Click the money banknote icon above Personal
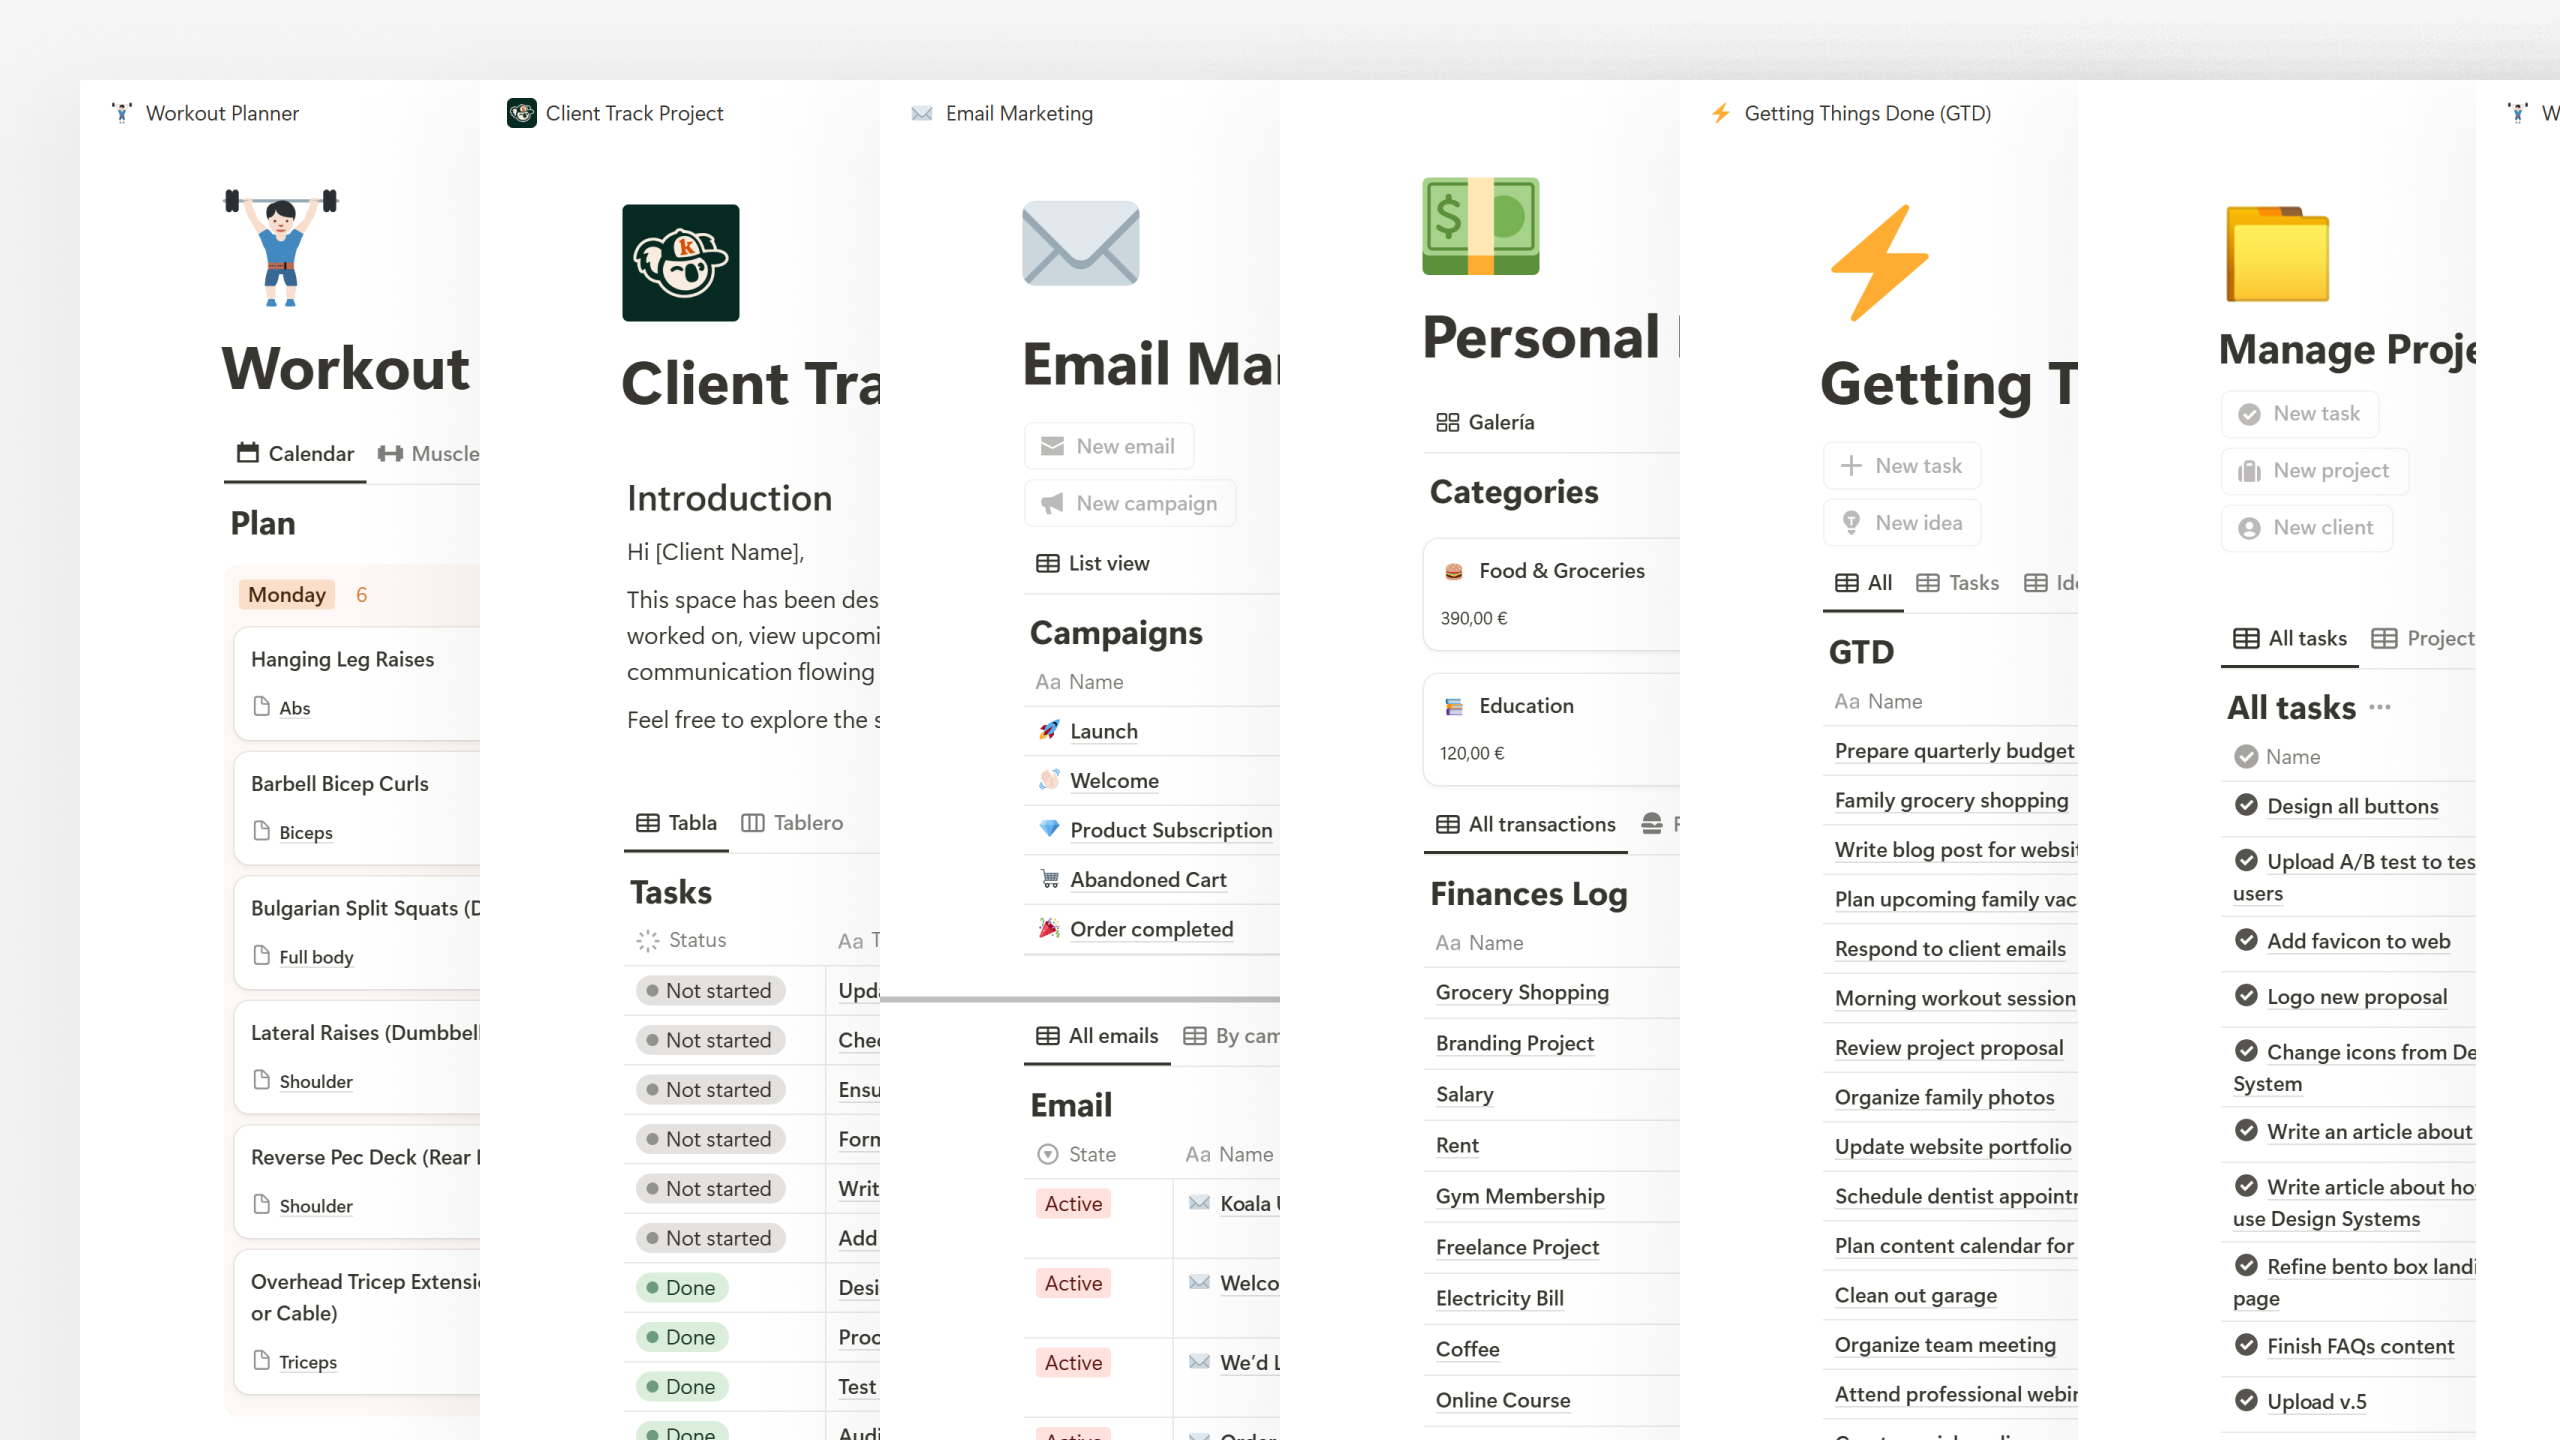 pos(1481,227)
